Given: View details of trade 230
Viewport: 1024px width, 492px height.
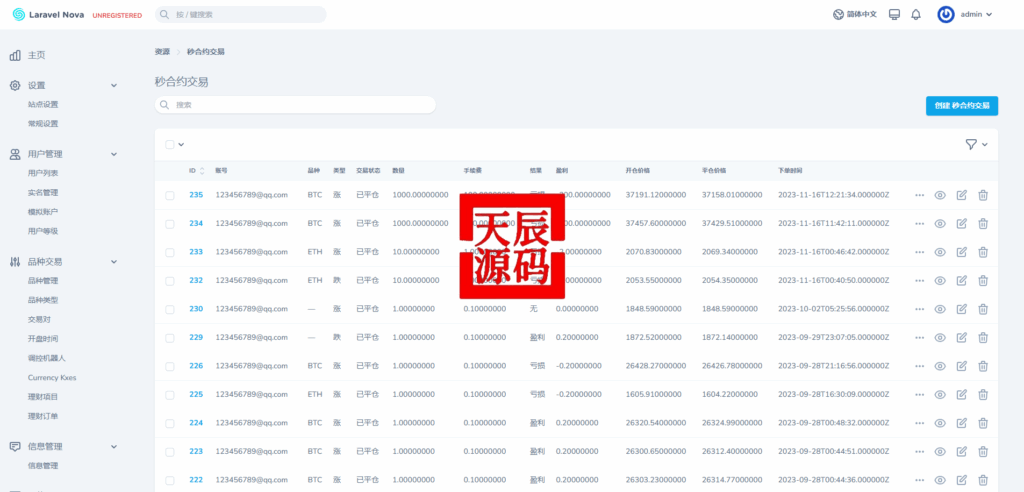Looking at the screenshot, I should pyautogui.click(x=940, y=309).
